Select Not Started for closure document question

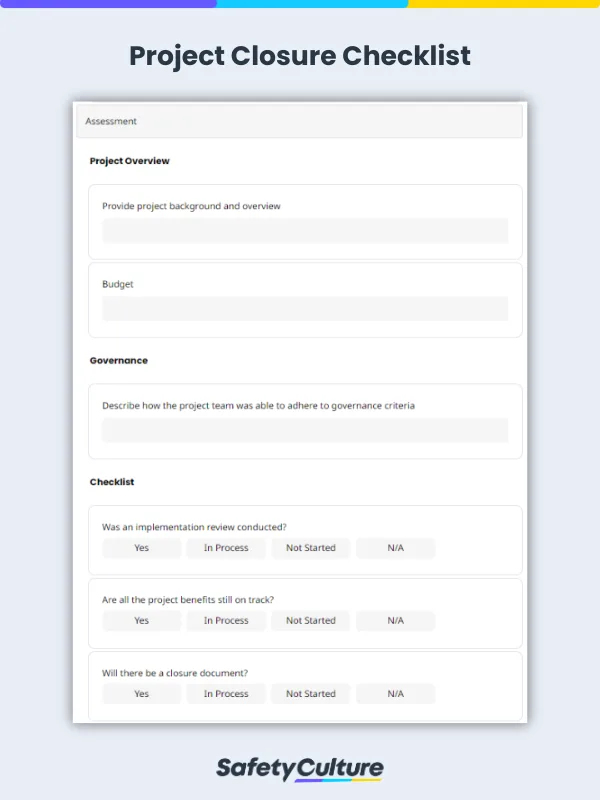click(310, 694)
